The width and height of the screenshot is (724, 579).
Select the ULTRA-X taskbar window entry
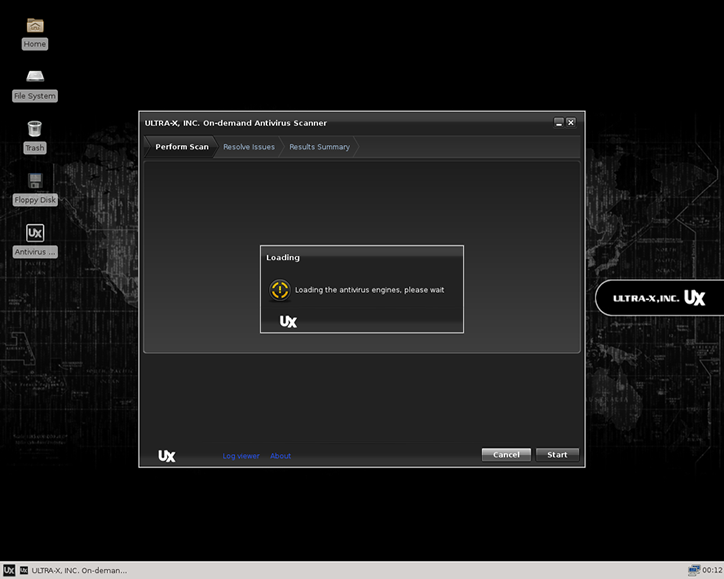click(x=74, y=570)
